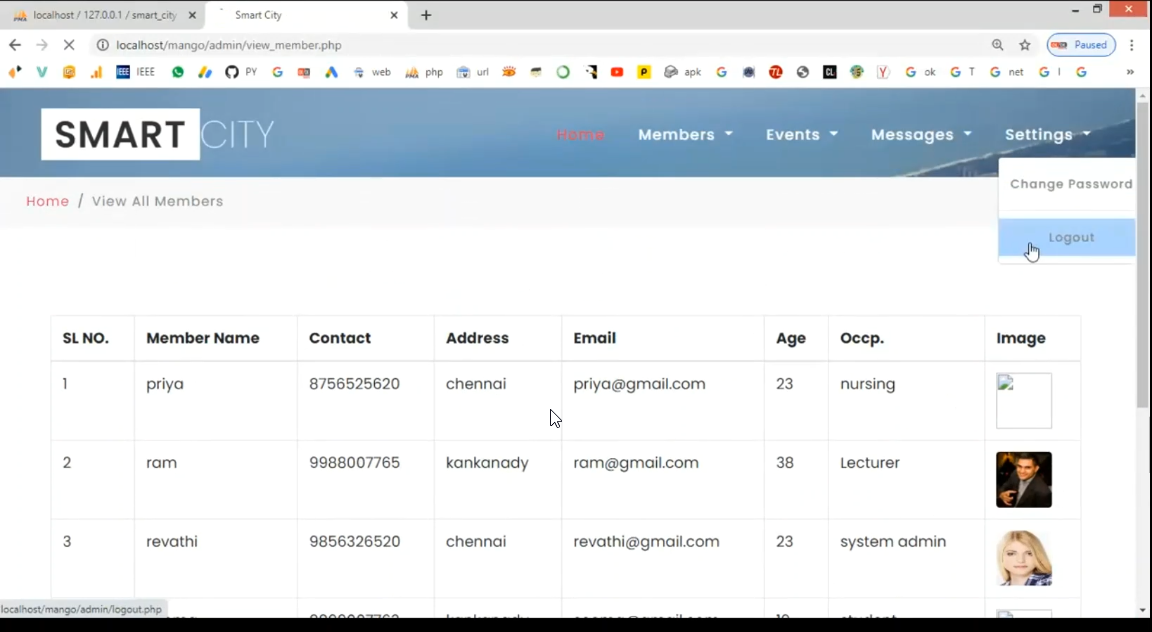Screen dimensions: 1152x632
Task: Open the Google AdSense bookmark icon
Action: coord(205,72)
